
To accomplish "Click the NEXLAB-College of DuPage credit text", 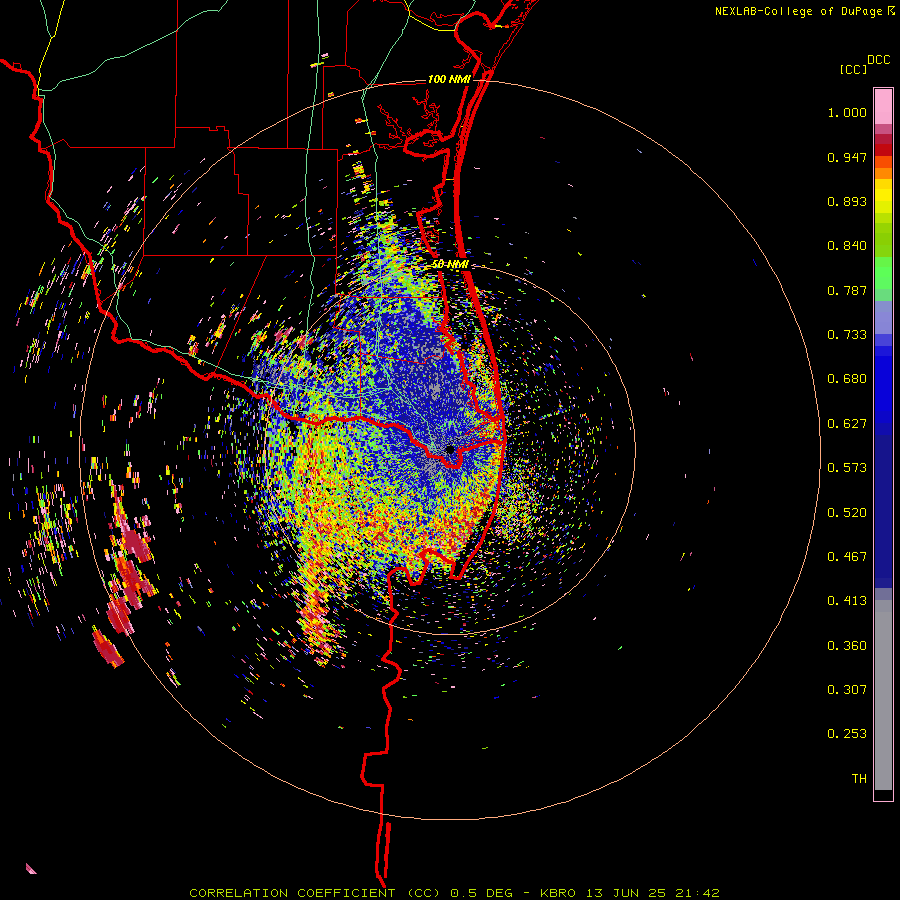I will [x=798, y=11].
